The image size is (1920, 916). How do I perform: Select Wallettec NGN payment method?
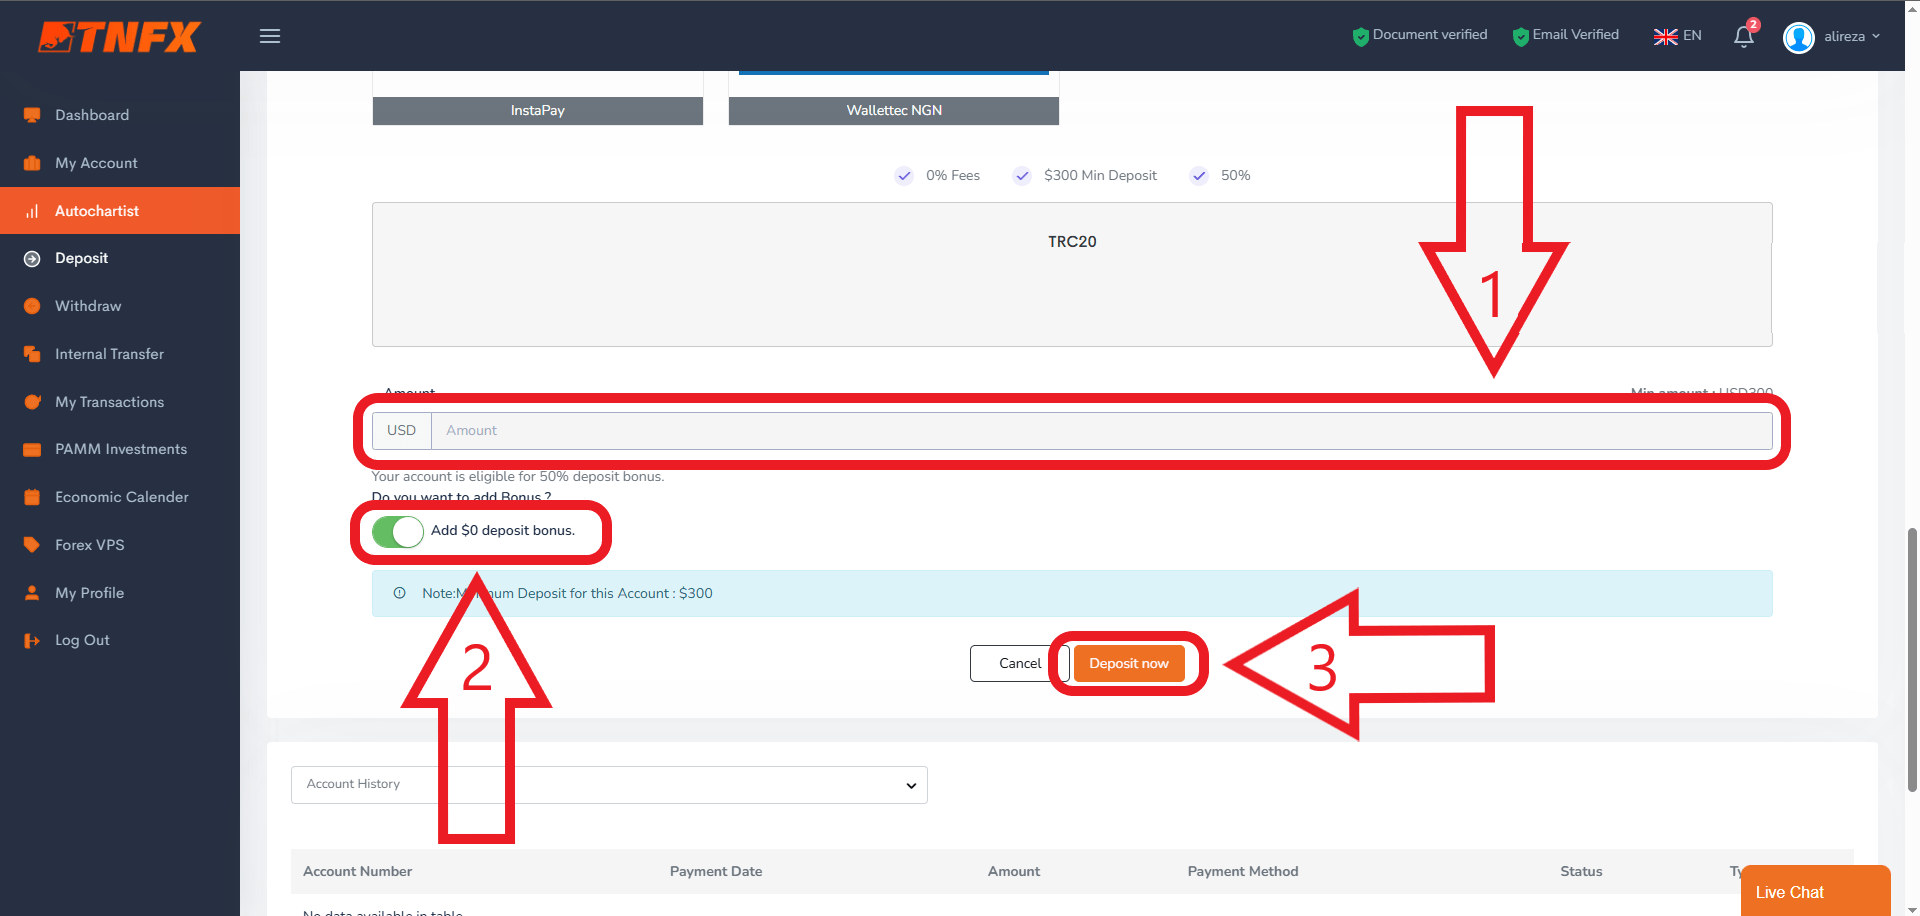click(894, 111)
